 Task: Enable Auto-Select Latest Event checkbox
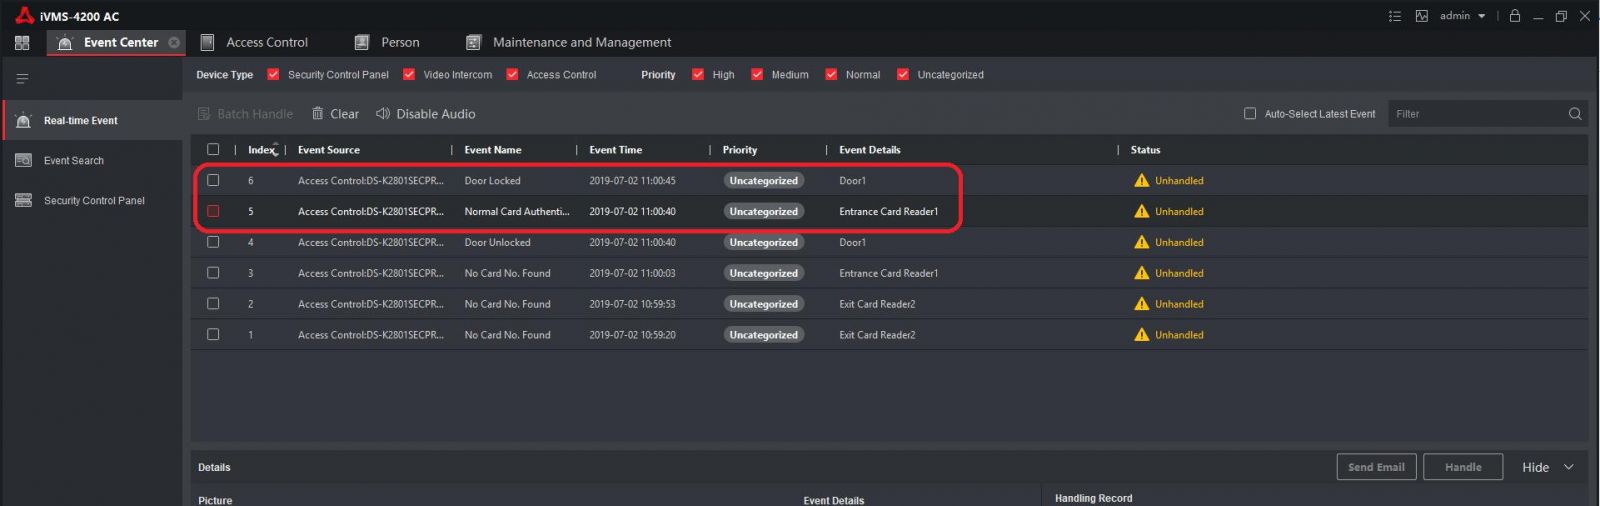pos(1250,114)
